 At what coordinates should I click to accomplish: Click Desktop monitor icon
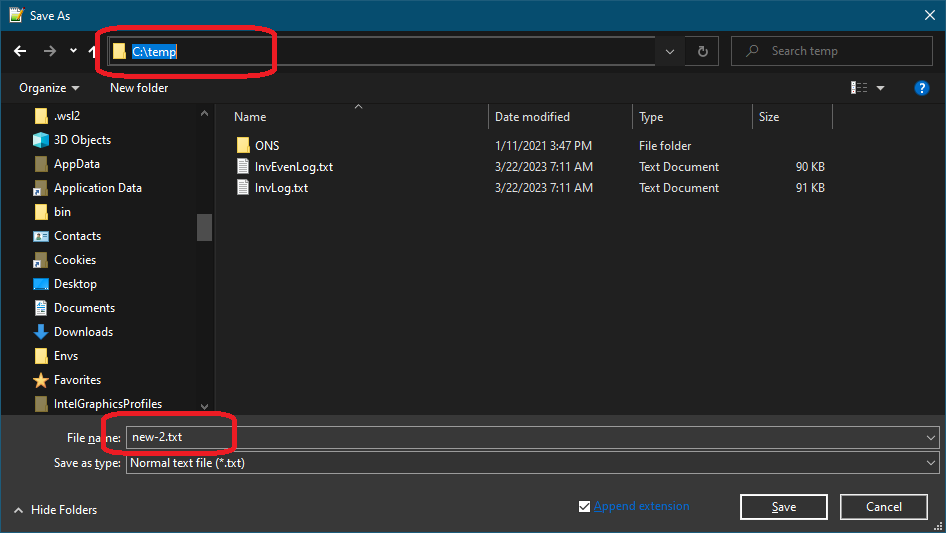point(41,284)
